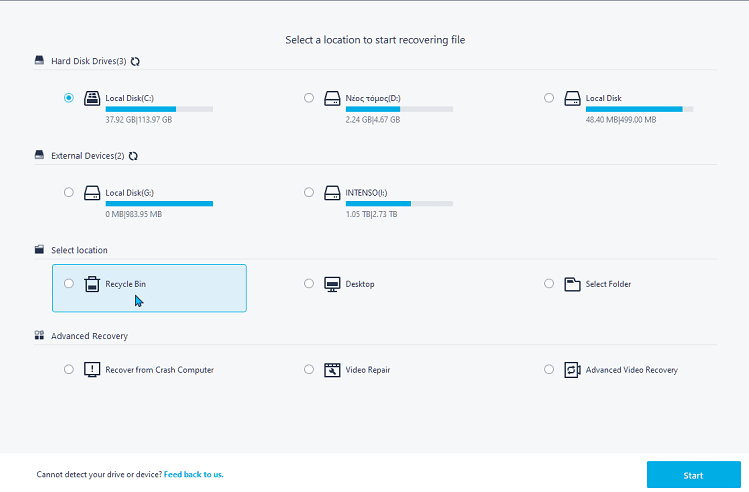This screenshot has width=749, height=492.
Task: Choose the unlabeled Local Disk radio button
Action: click(549, 97)
